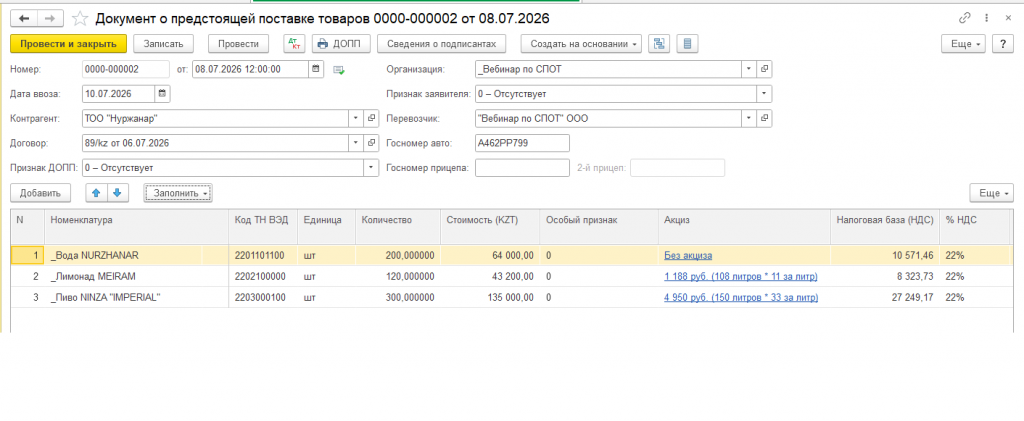
Task: Open the Заполнить dropdown menu
Action: point(178,193)
